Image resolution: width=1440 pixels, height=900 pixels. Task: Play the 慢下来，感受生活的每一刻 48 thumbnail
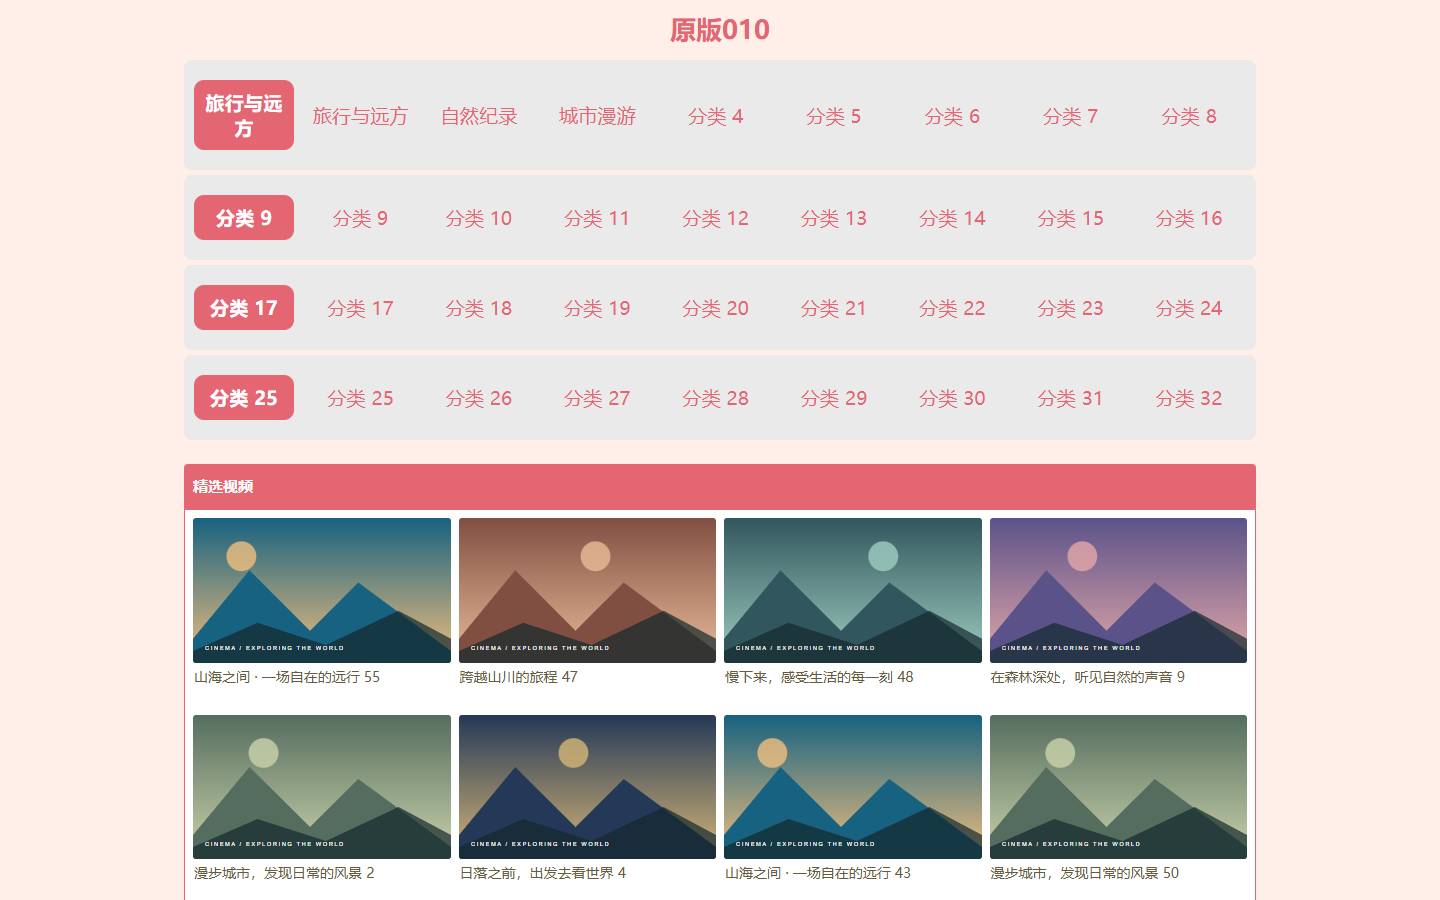853,590
